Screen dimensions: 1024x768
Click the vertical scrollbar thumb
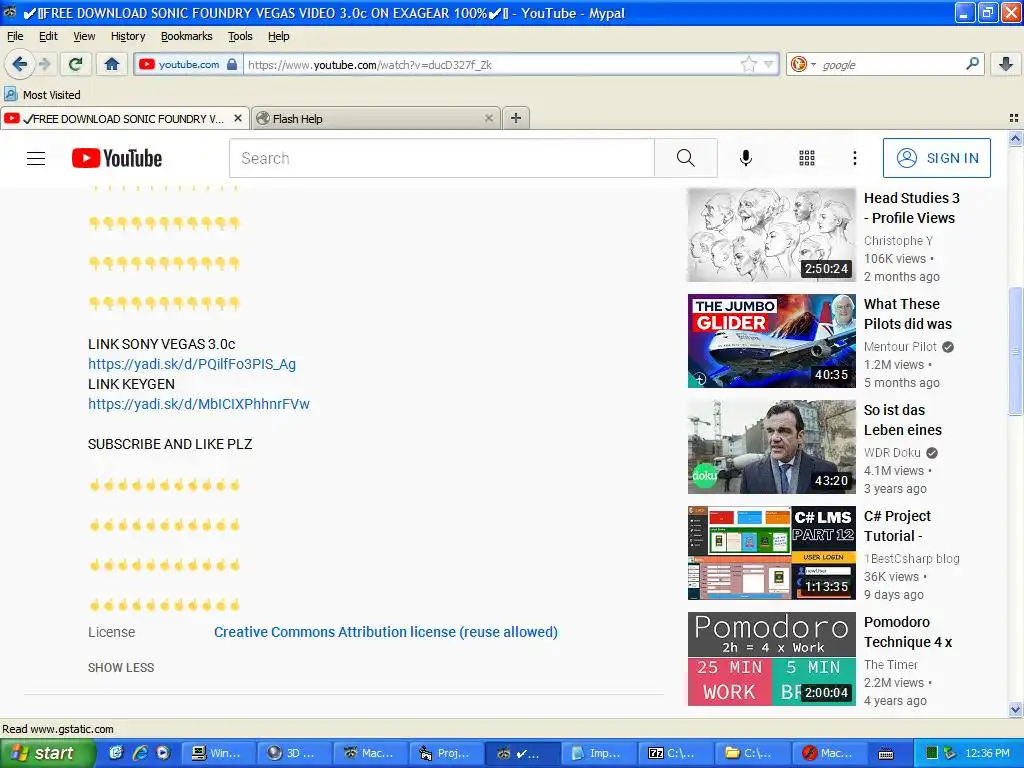tap(1015, 351)
